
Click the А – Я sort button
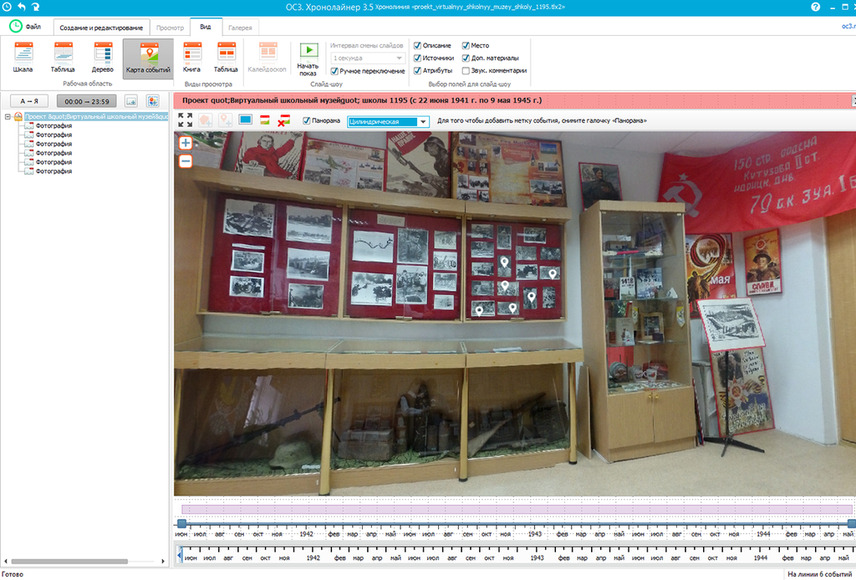click(29, 101)
